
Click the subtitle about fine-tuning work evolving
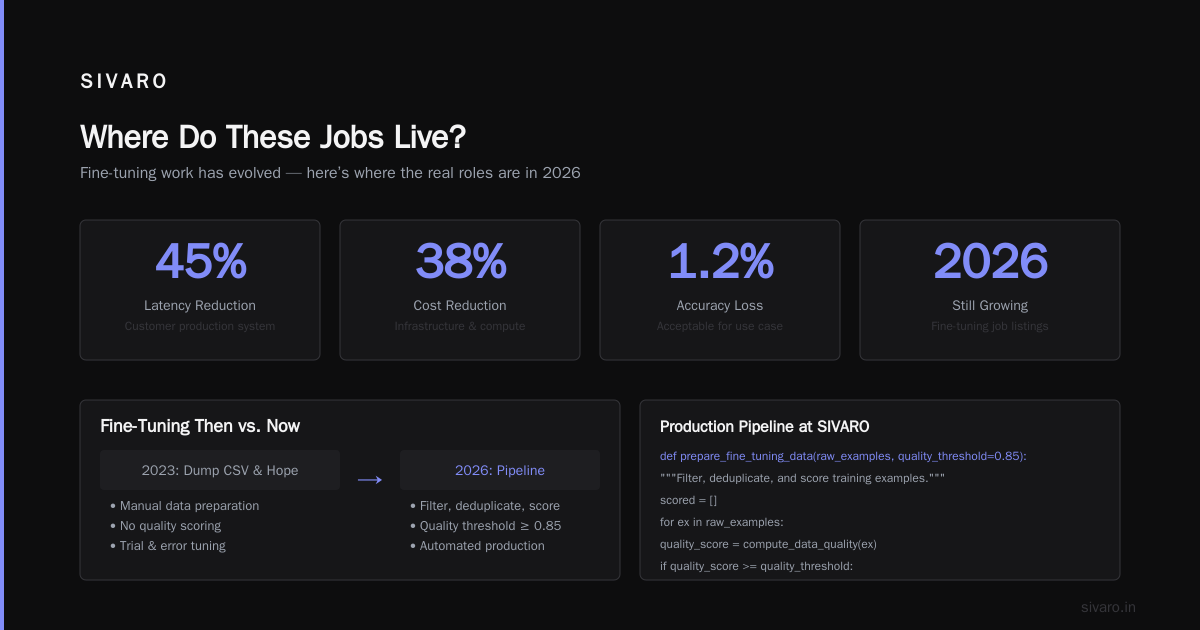(330, 173)
